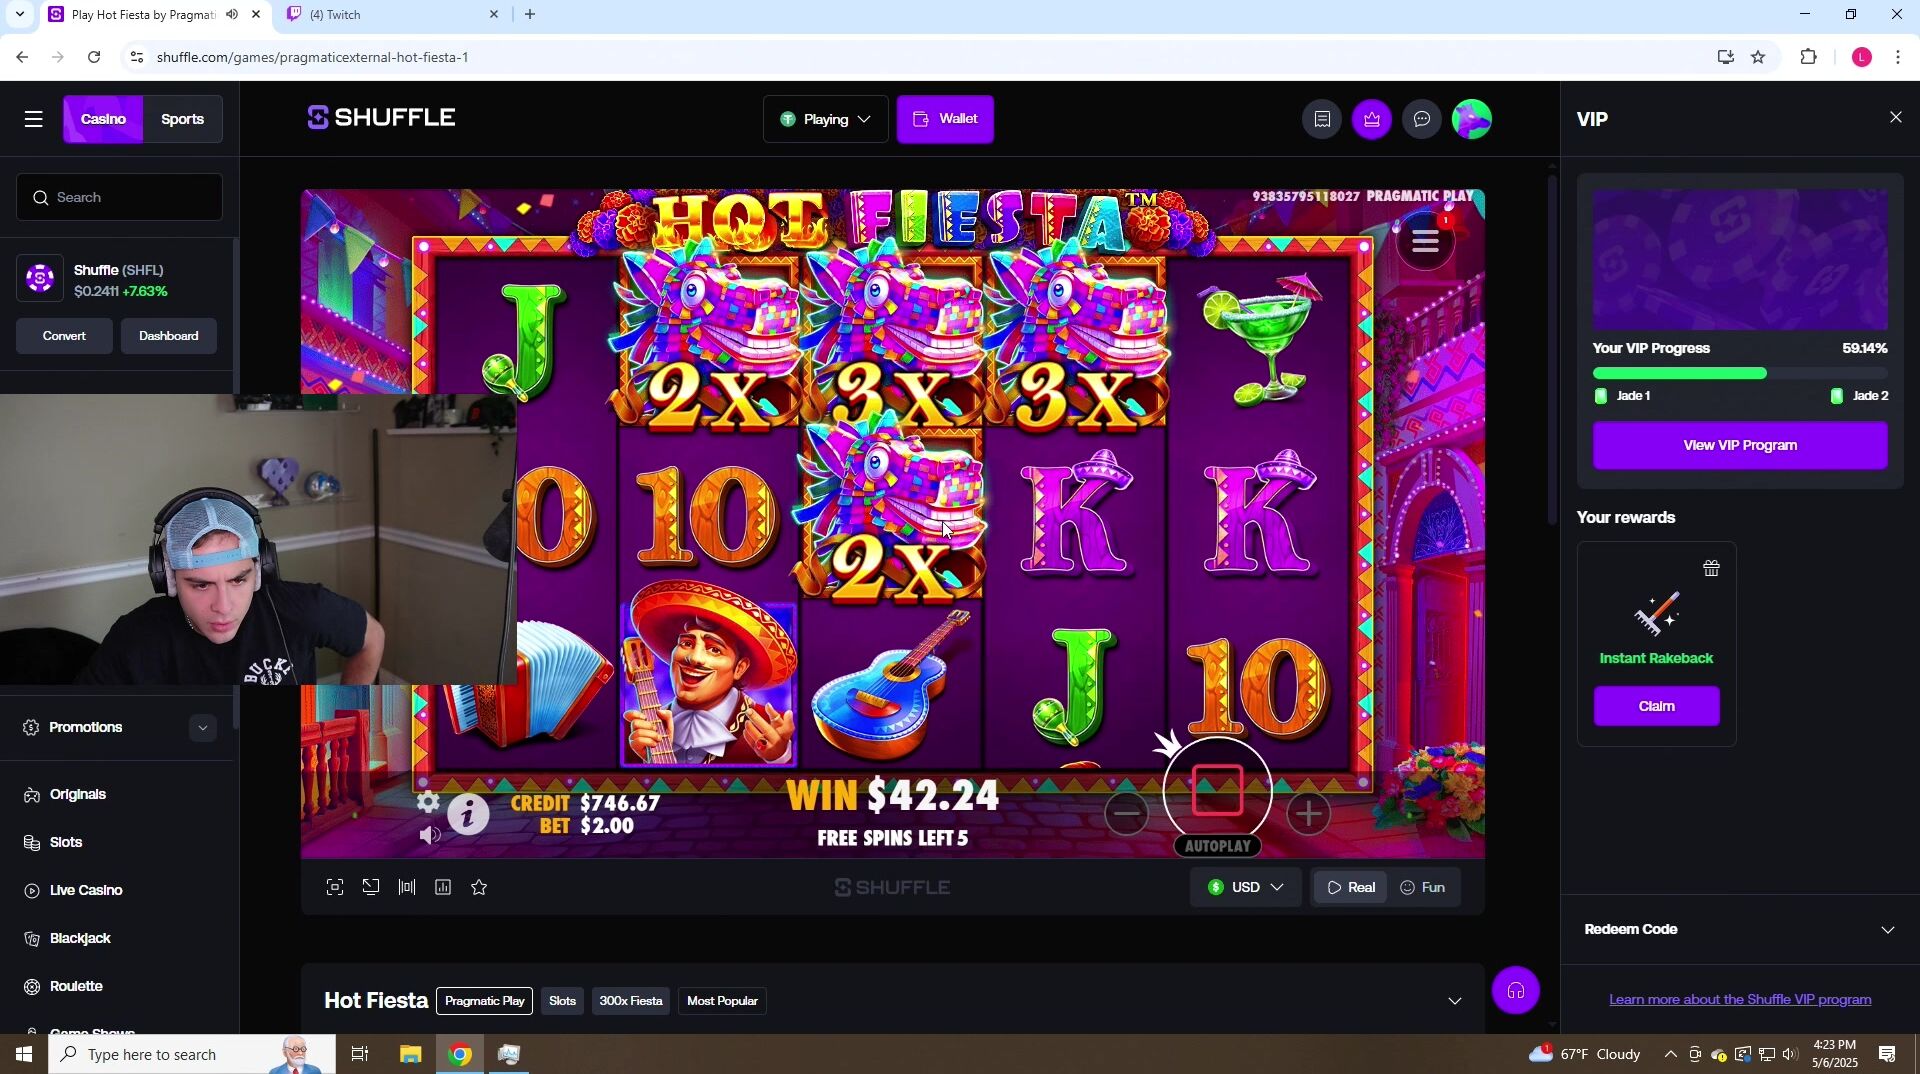Mute the Hot Fiesta browser tab audio

(x=232, y=14)
